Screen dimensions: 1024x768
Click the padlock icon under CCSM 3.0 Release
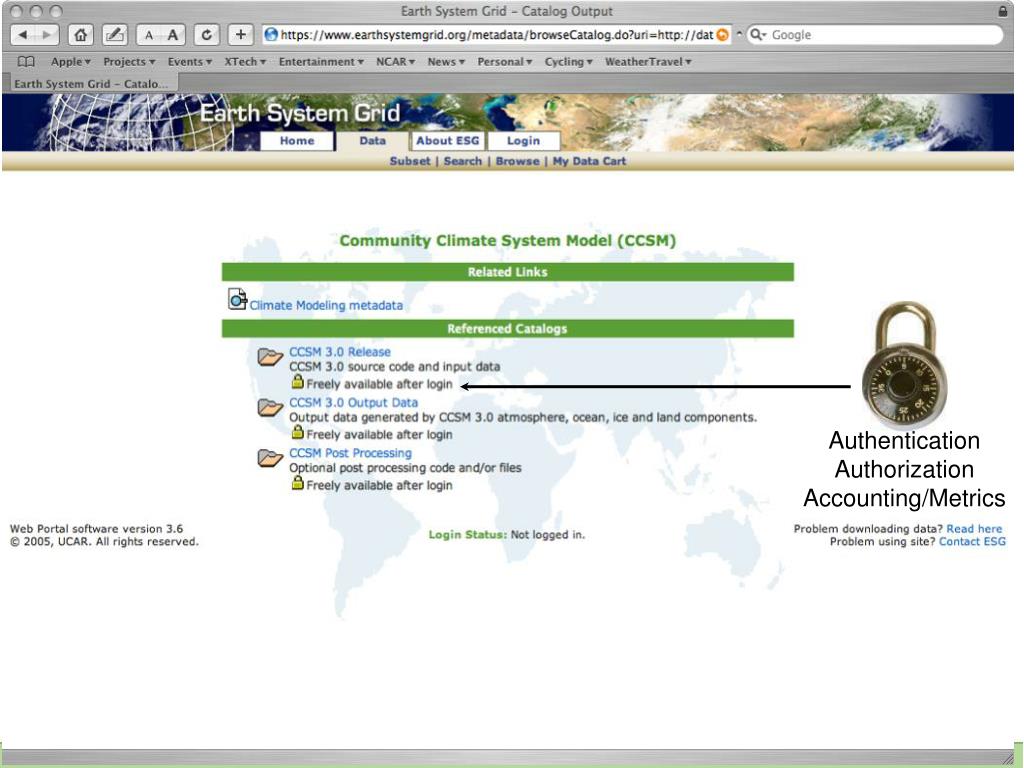pyautogui.click(x=297, y=381)
